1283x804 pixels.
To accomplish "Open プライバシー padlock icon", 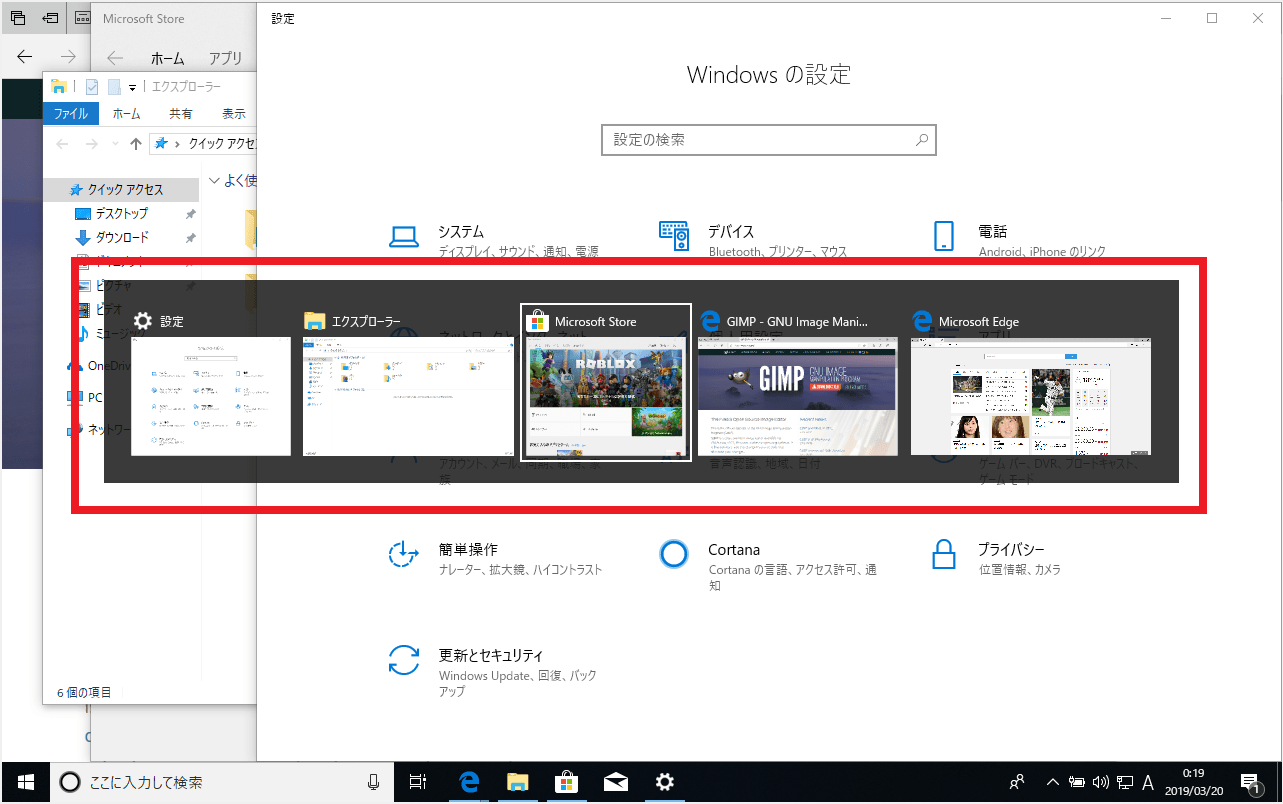I will [x=943, y=553].
